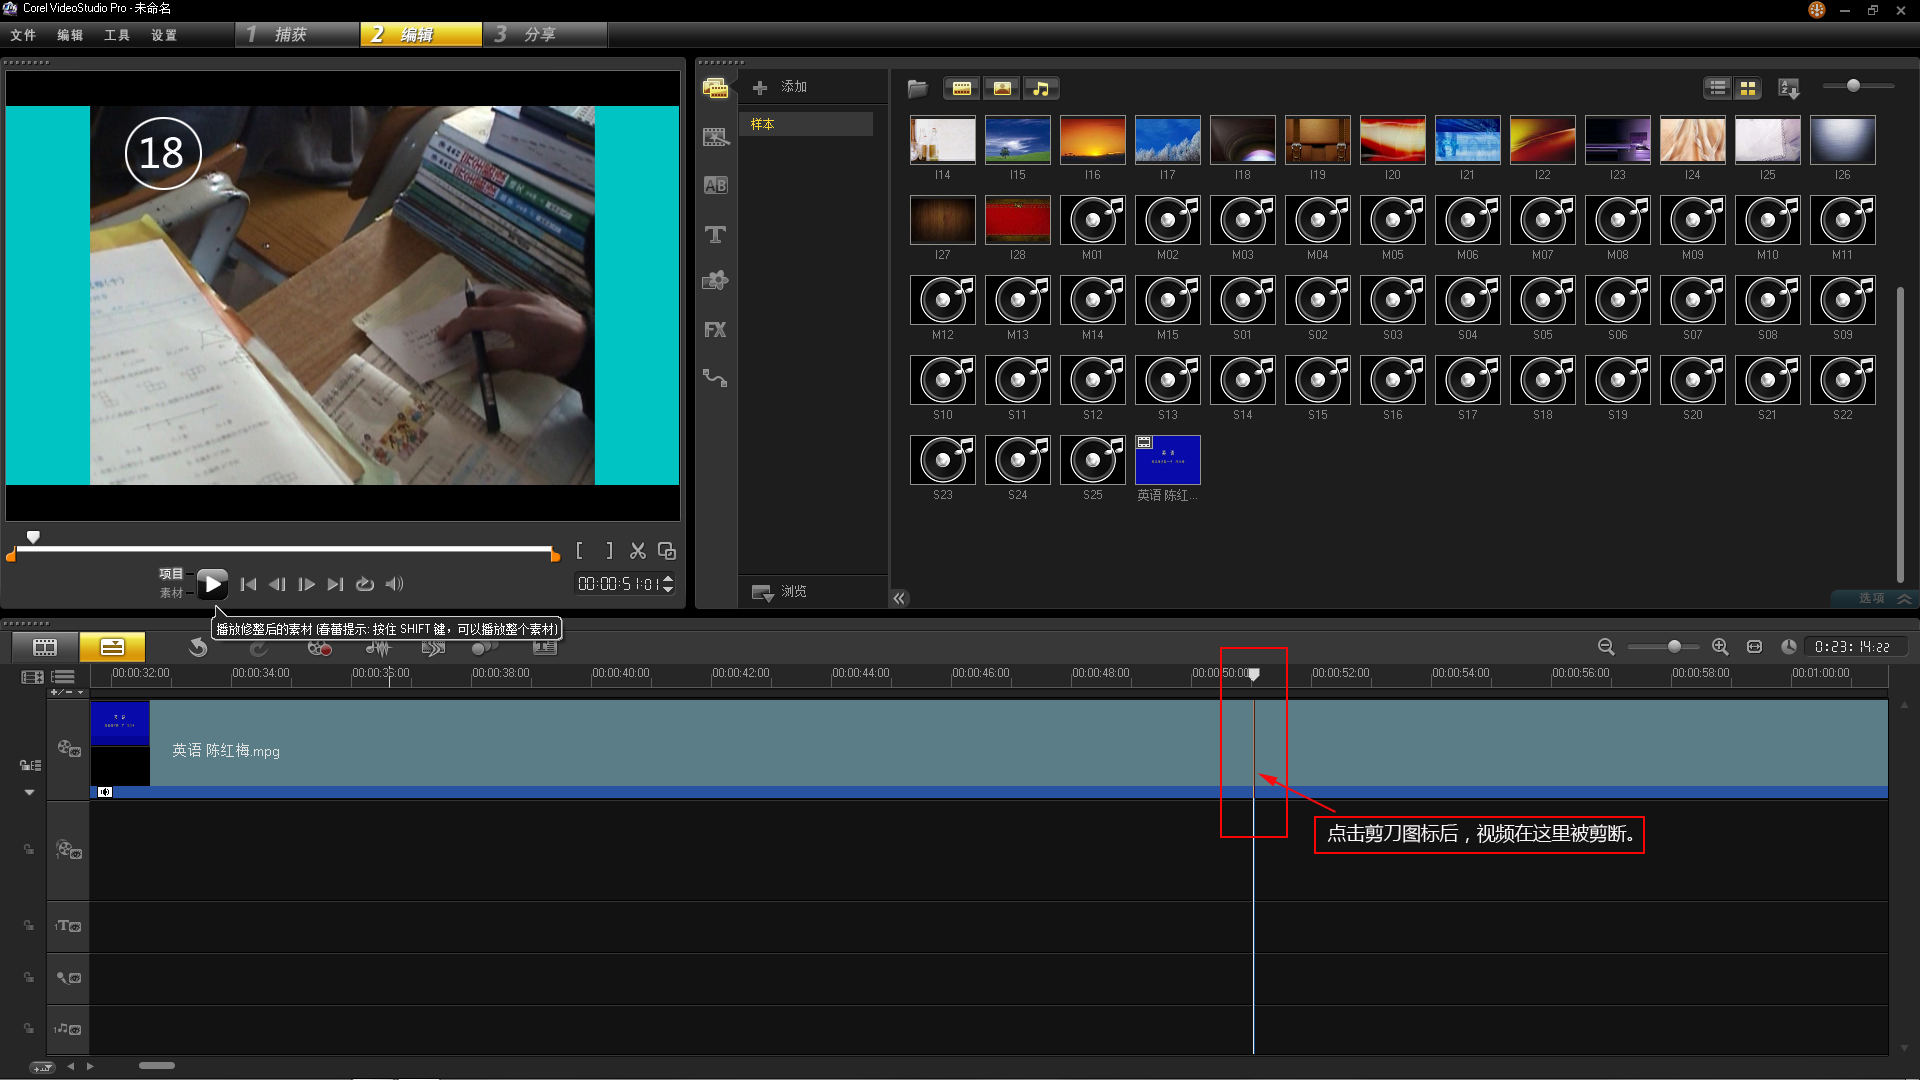
Task: Open the sort library media dropdown
Action: 1789,88
